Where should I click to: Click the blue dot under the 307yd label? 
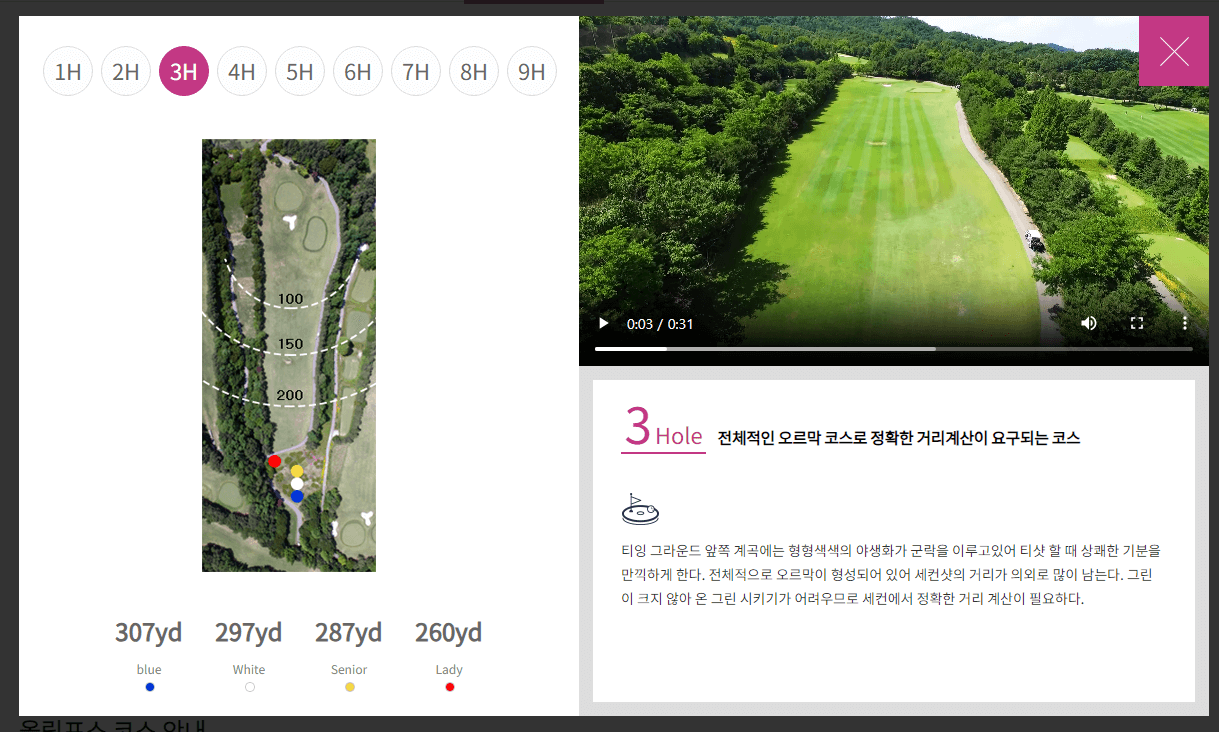pyautogui.click(x=149, y=686)
